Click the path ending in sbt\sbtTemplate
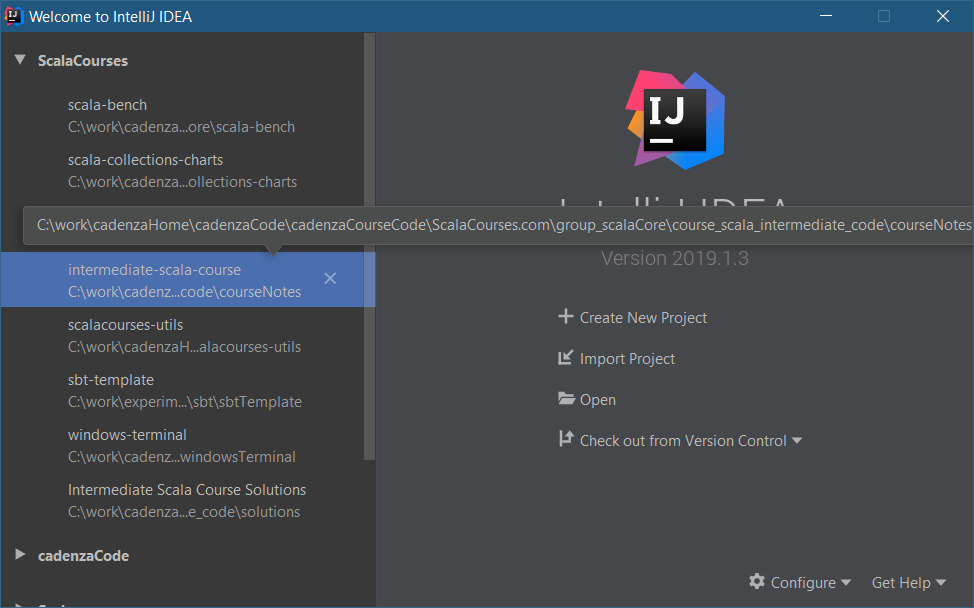 click(x=184, y=402)
